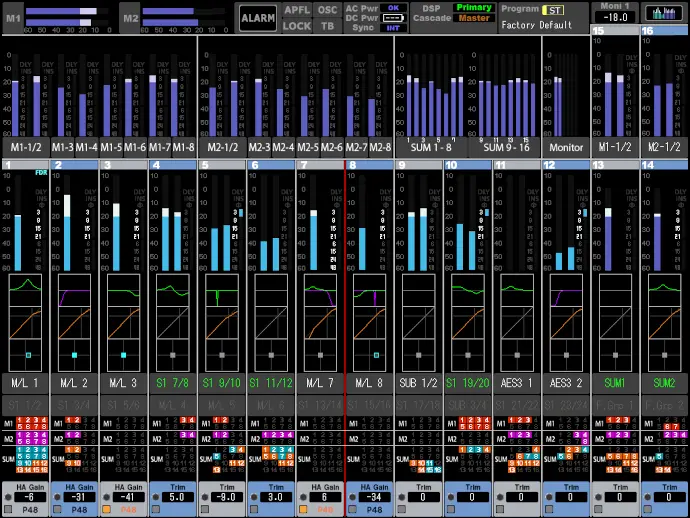Select channel 15 header tab

click(x=615, y=31)
